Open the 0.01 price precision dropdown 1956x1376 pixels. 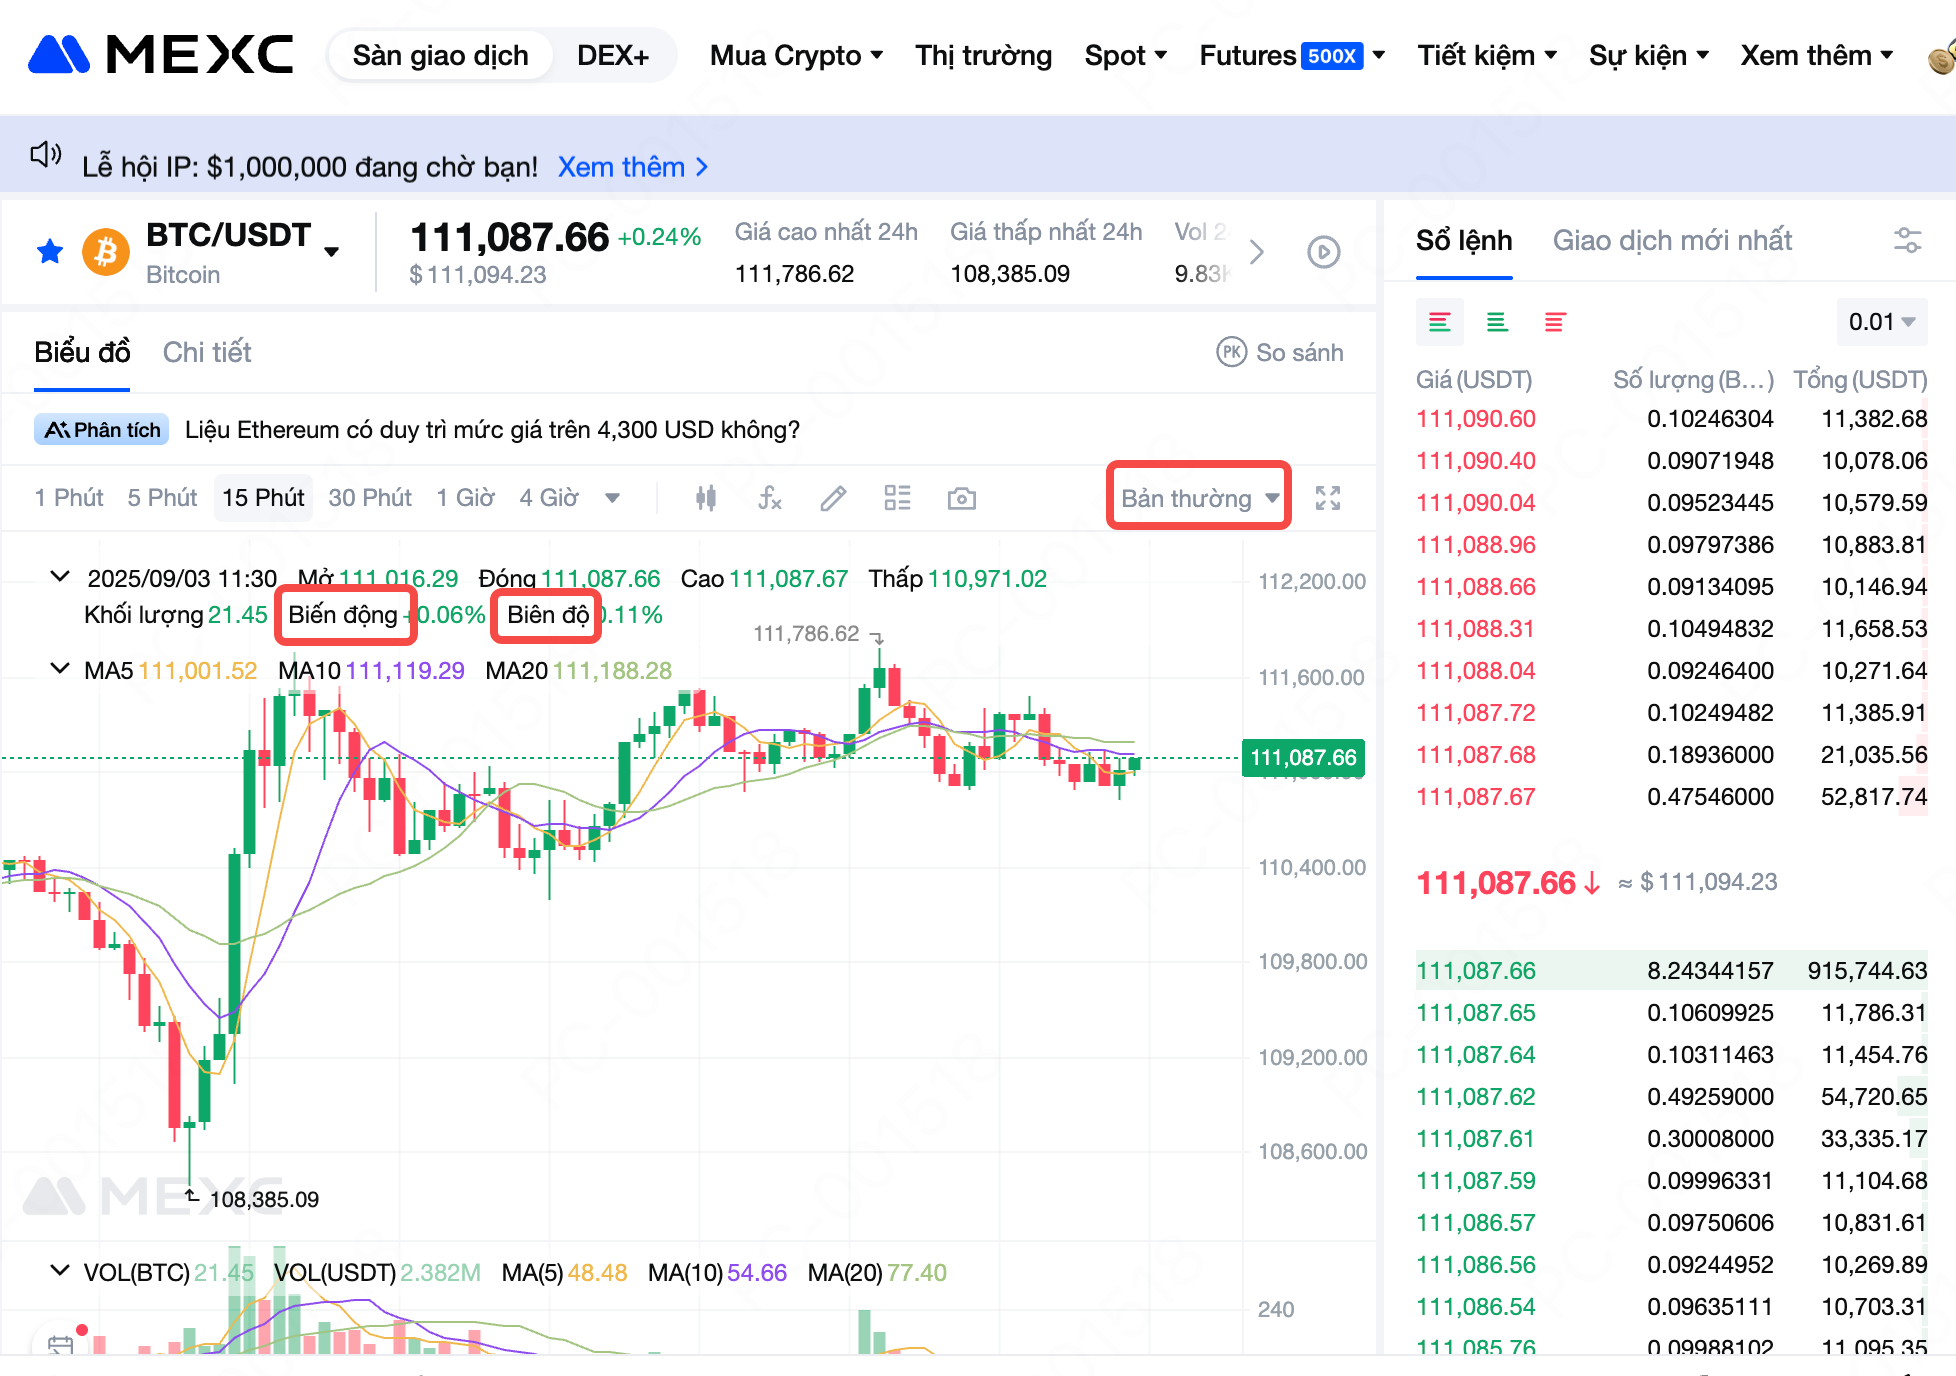[x=1881, y=322]
